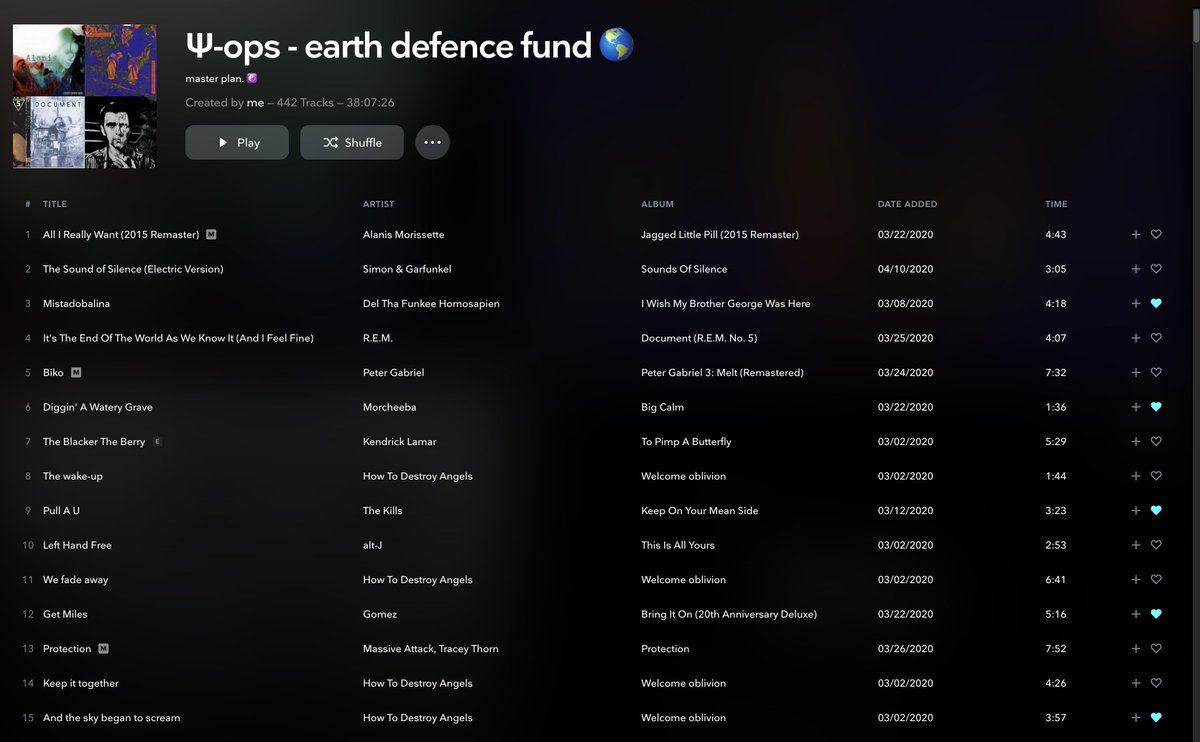Favorite 'The Sound of Silence' with heart
Screen dimensions: 1200x742
[x=1156, y=269]
